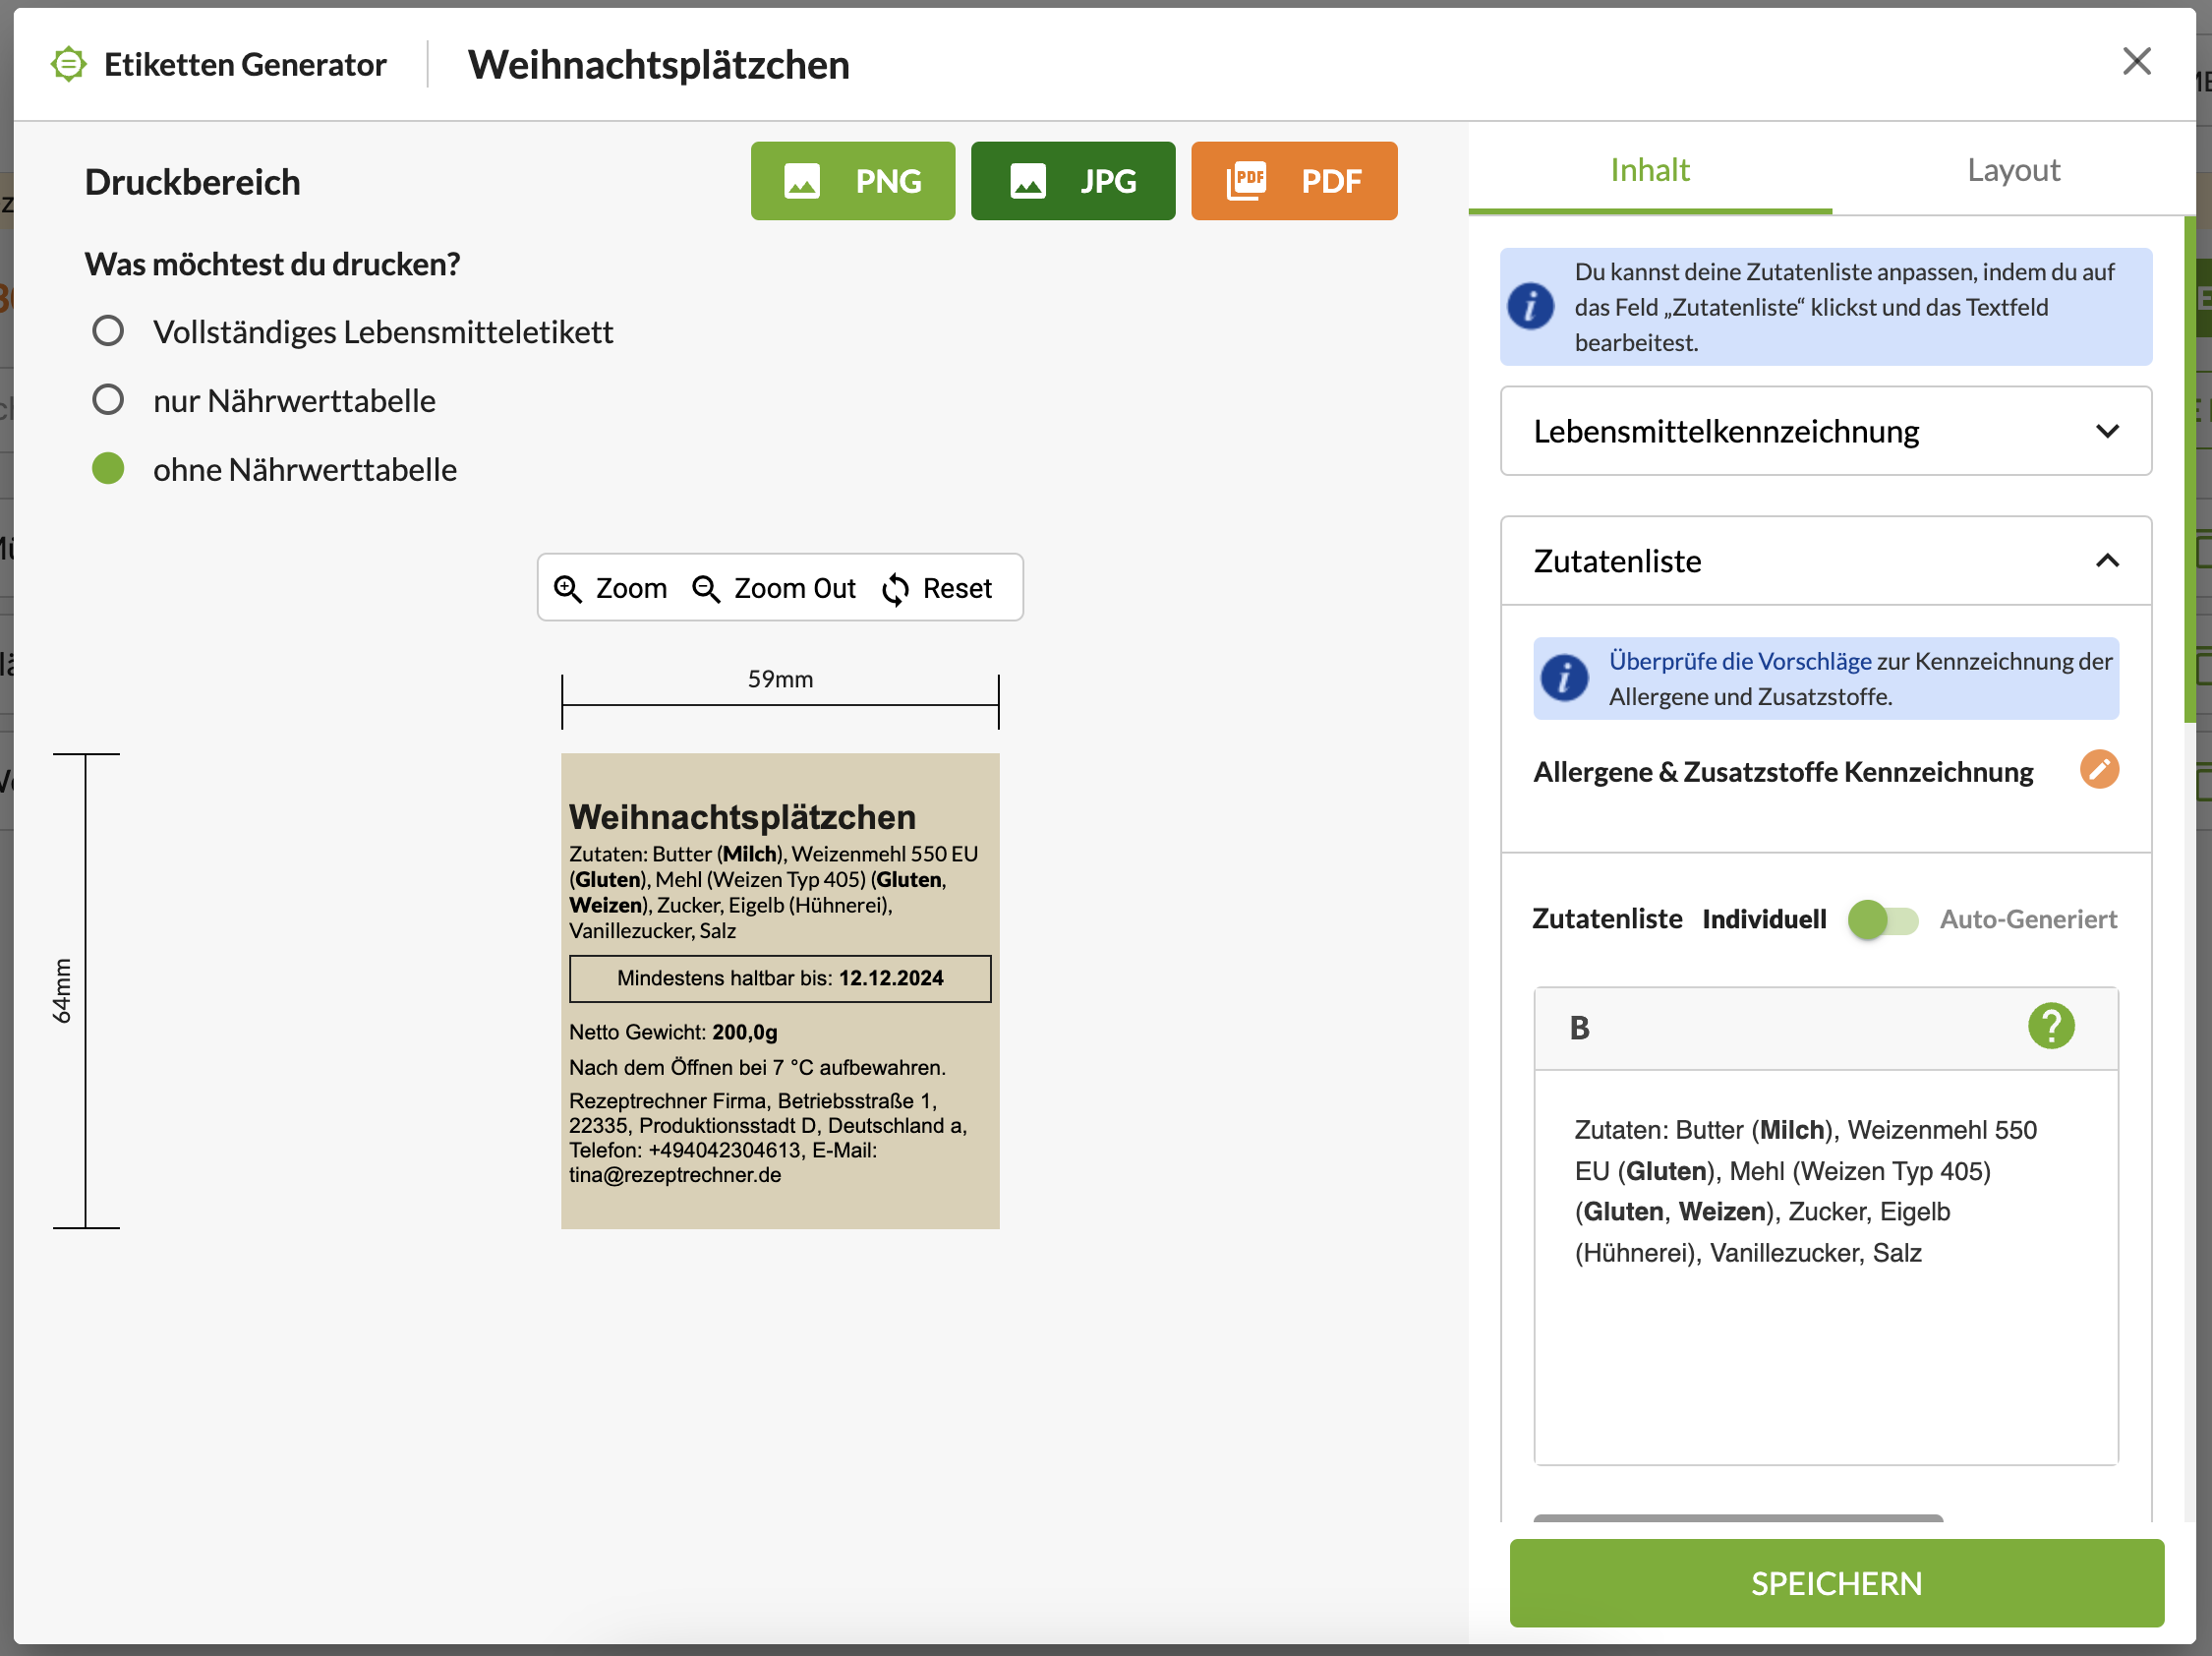2212x1656 pixels.
Task: Expand the Lebensmittelkennzeichnung section
Action: pos(1825,431)
